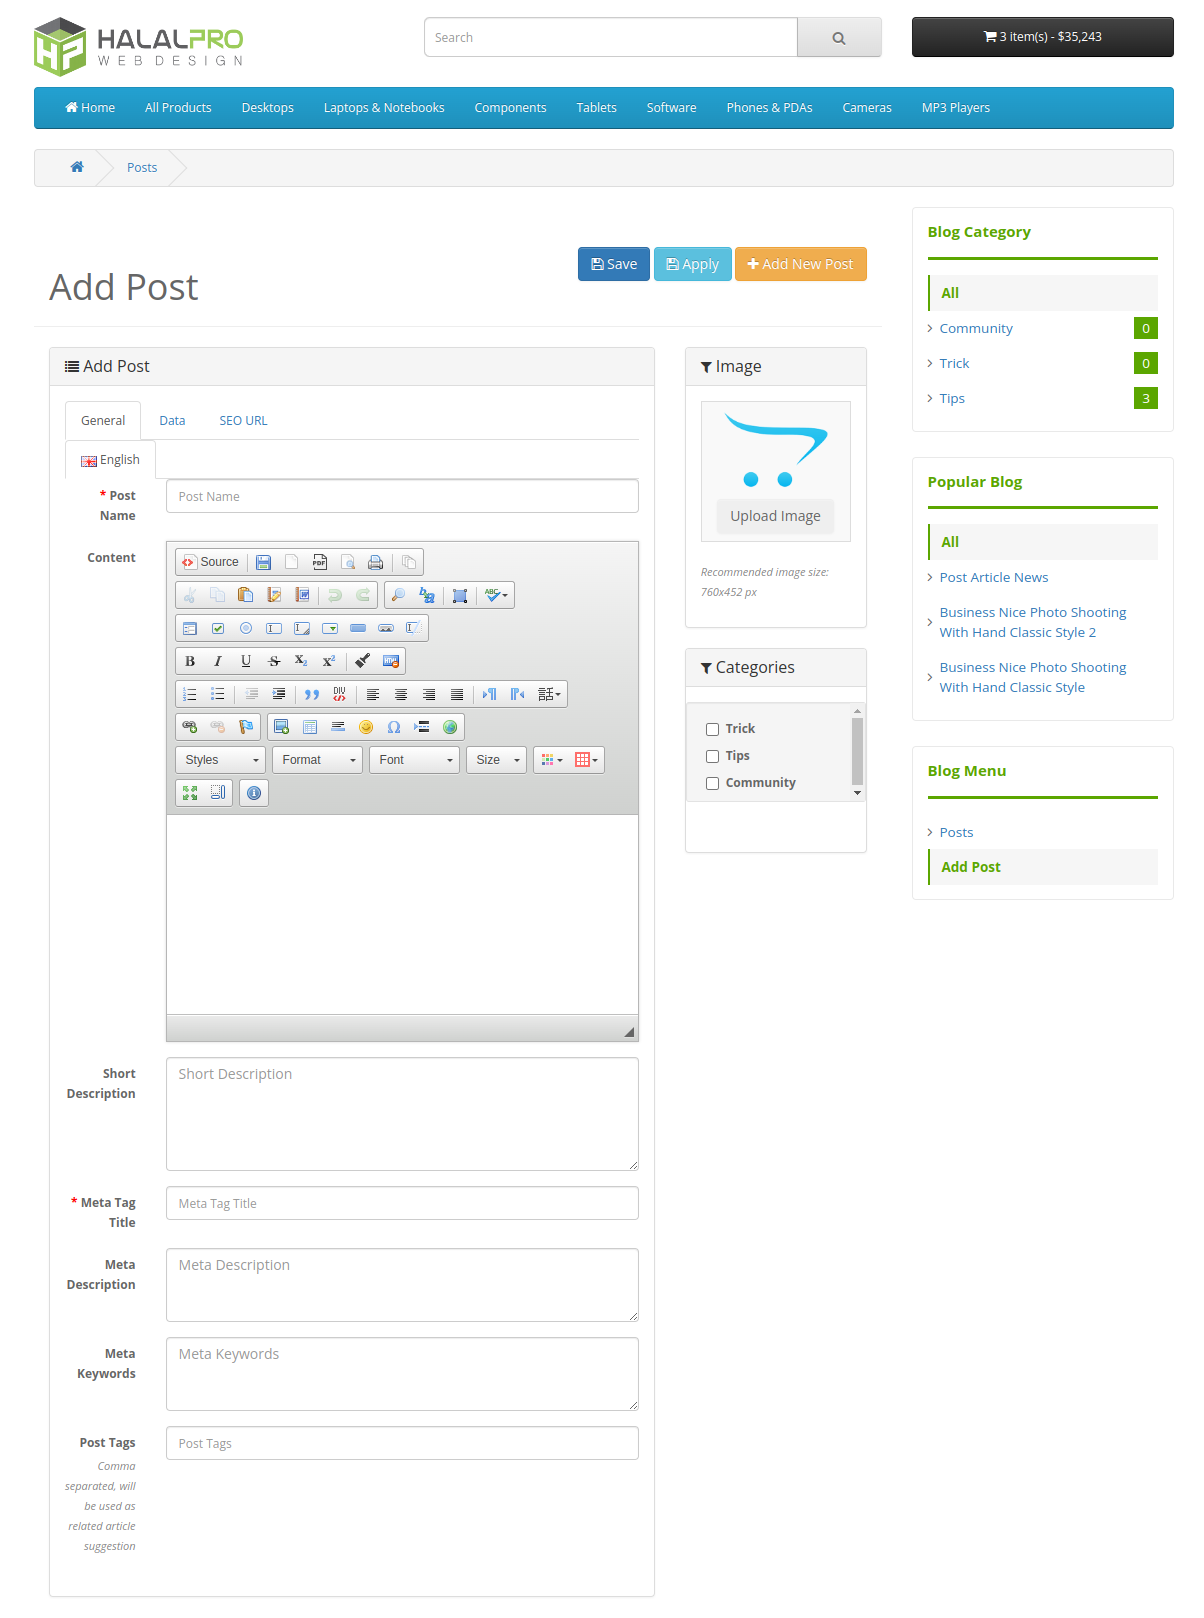Image resolution: width=1204 pixels, height=1618 pixels.
Task: Tick the Tips category checkbox
Action: click(x=713, y=756)
